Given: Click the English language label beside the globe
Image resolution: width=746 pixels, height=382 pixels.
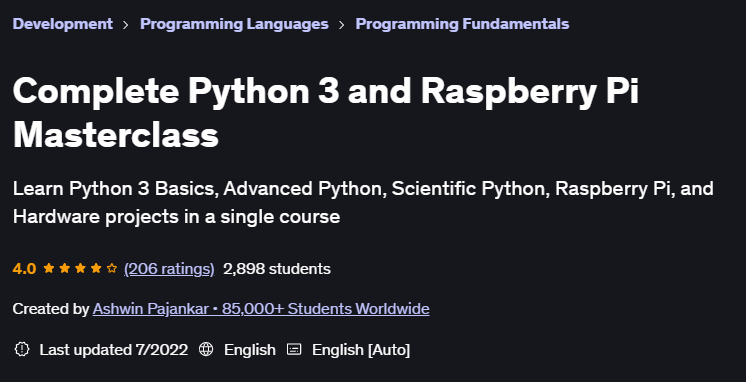Looking at the screenshot, I should (250, 350).
